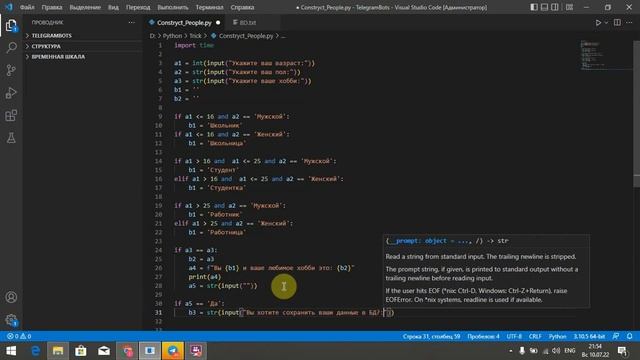Open notifications bell in status bar
The width and height of the screenshot is (640, 360).
(x=629, y=336)
